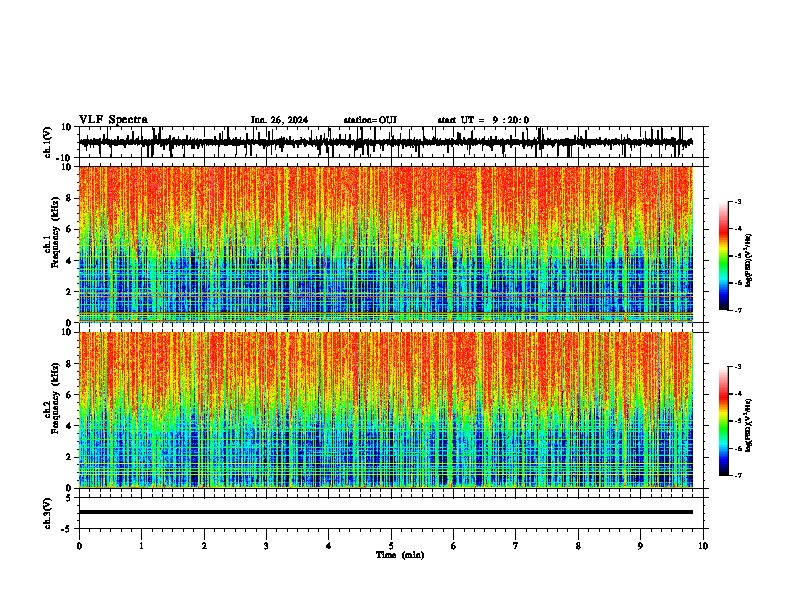The image size is (792, 612).
Task: Click the "4" kHz tick on ch.1 spectrogram
Action: pos(70,261)
